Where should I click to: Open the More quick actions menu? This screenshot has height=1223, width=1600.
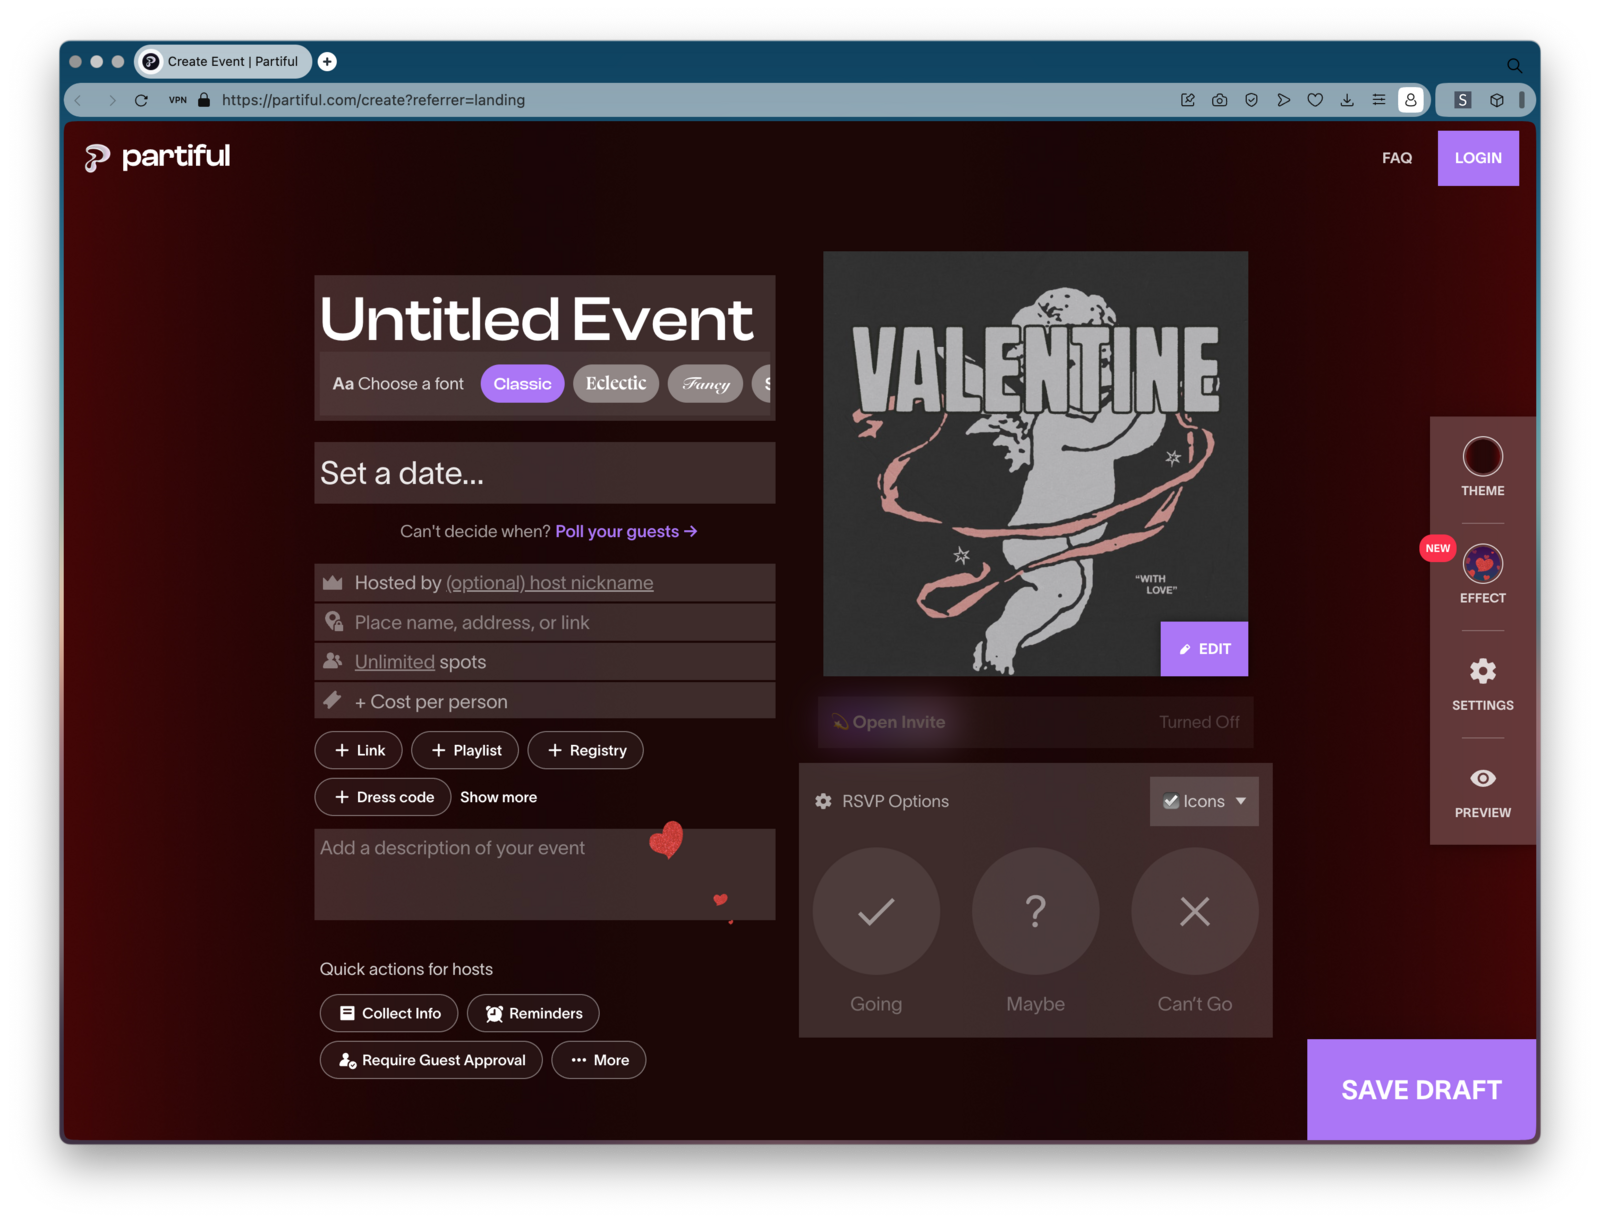coord(598,1060)
